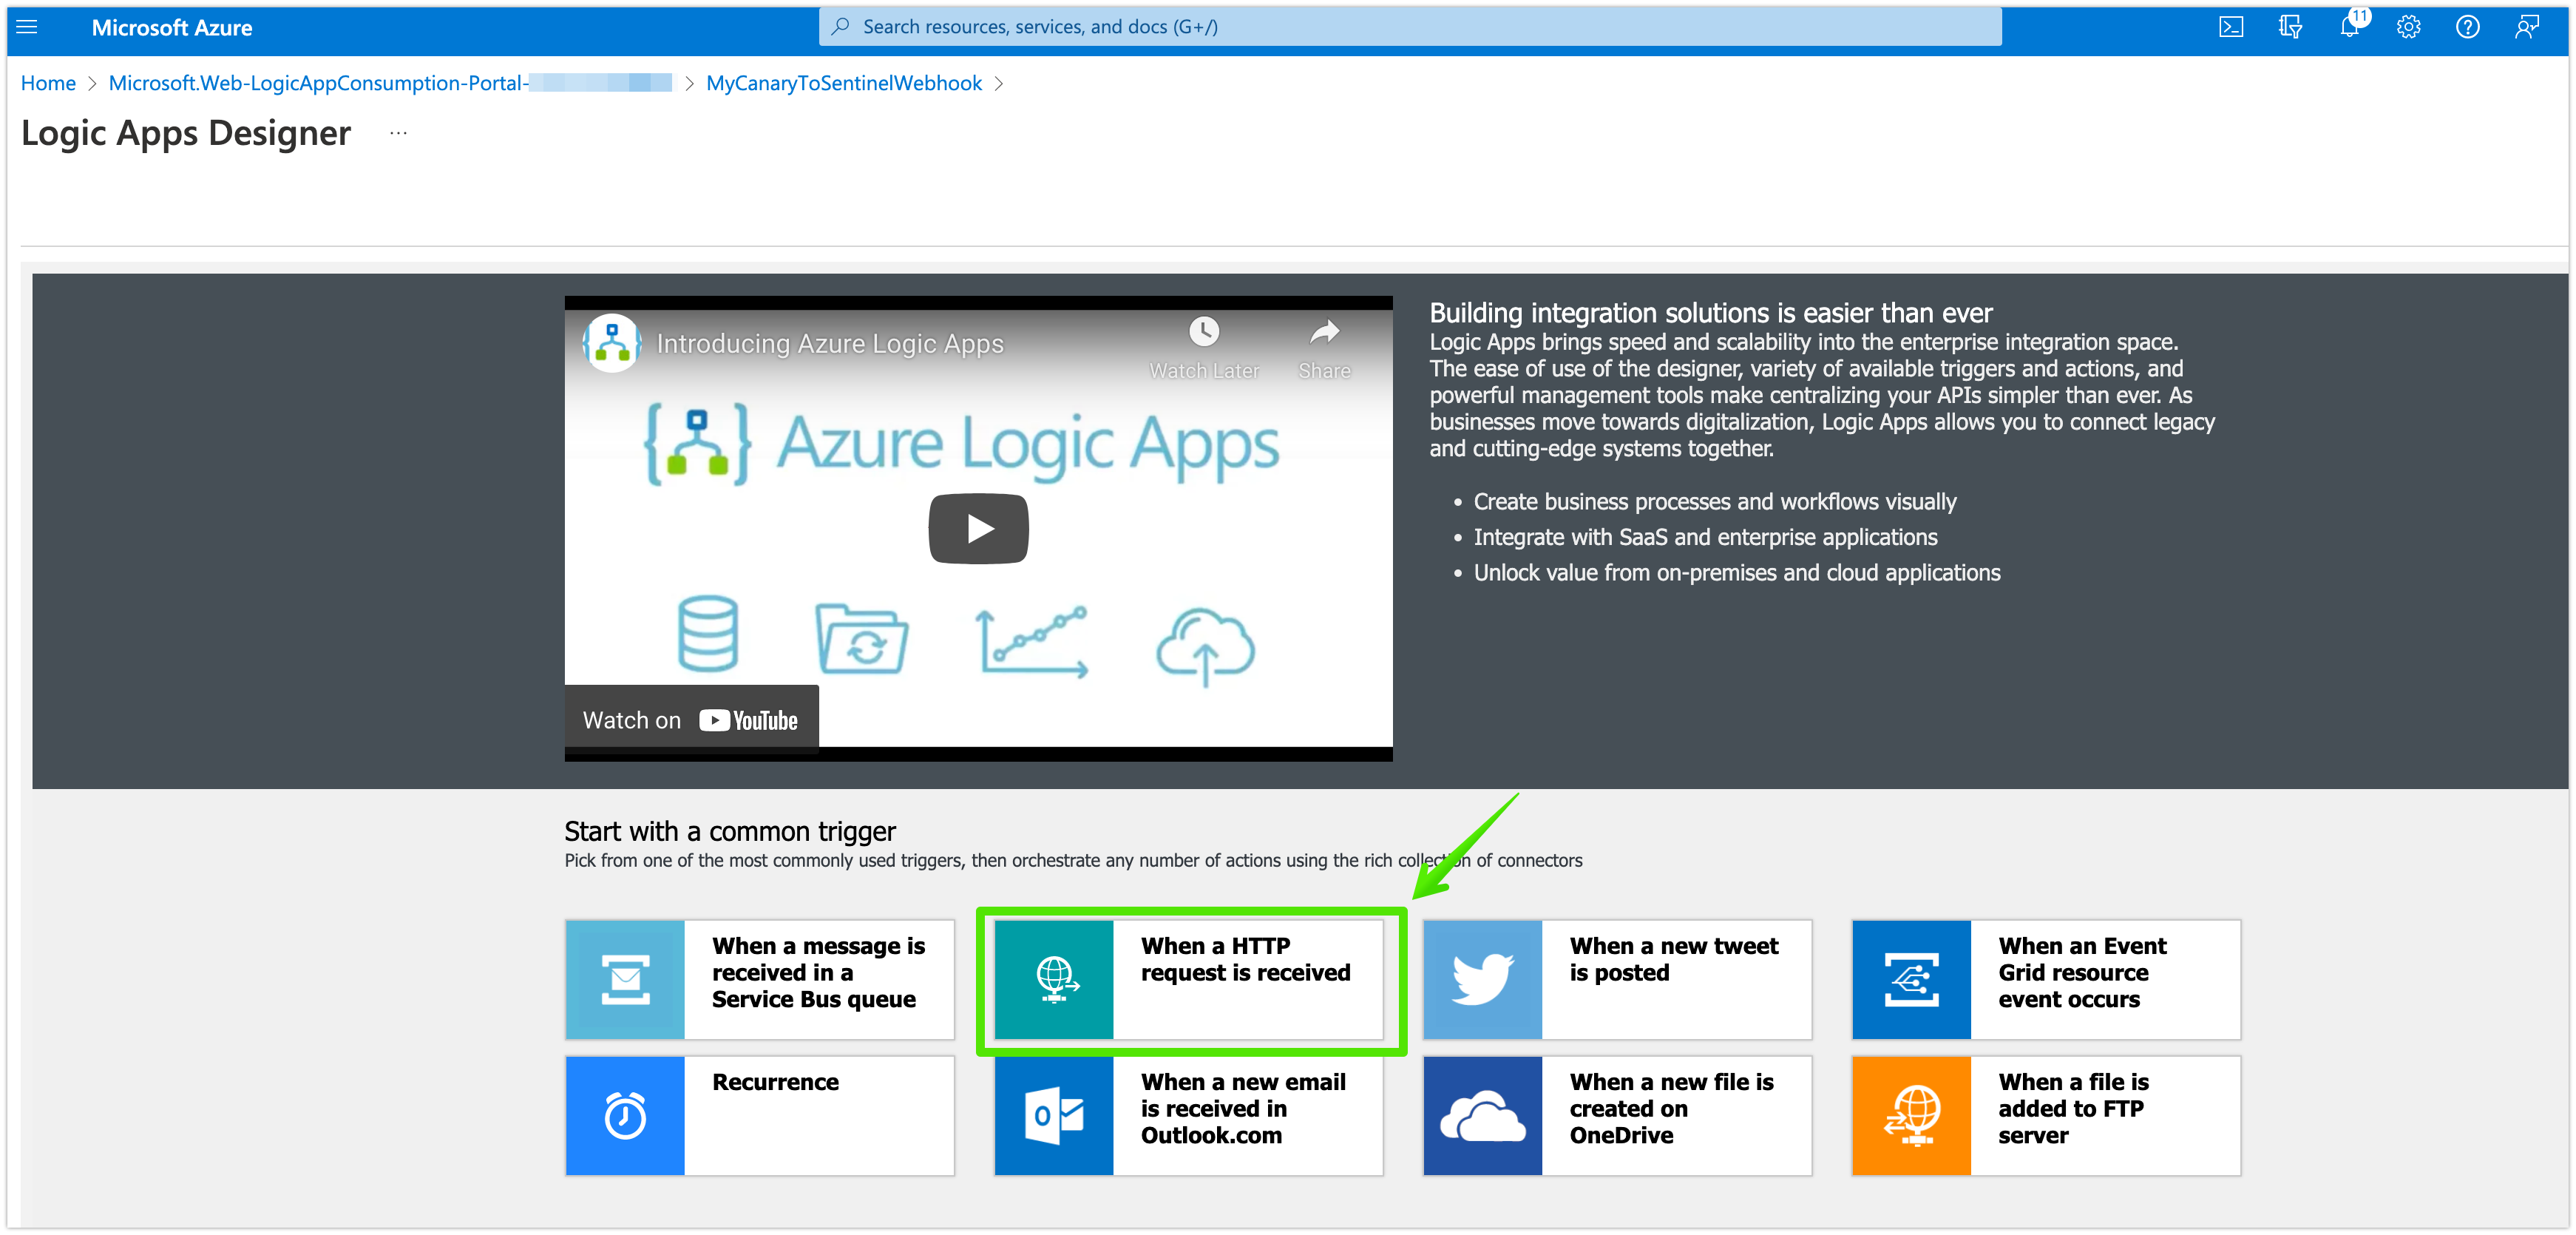Click the Logic Apps Designer page title

coord(186,133)
